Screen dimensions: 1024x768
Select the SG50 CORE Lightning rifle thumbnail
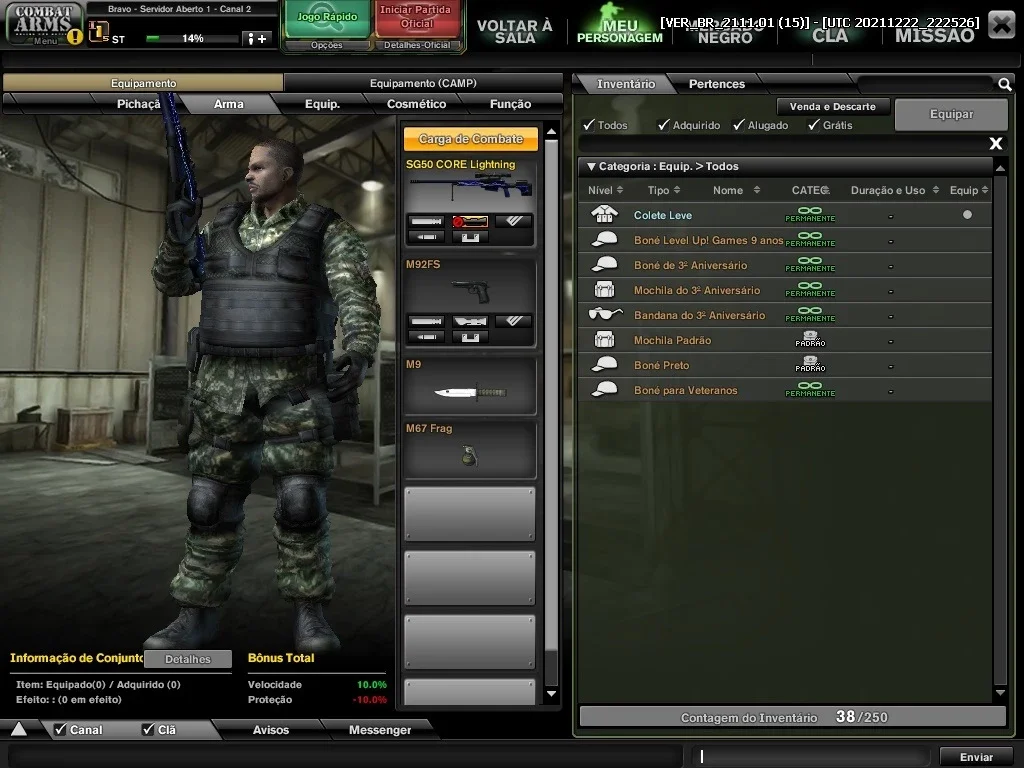(x=470, y=189)
